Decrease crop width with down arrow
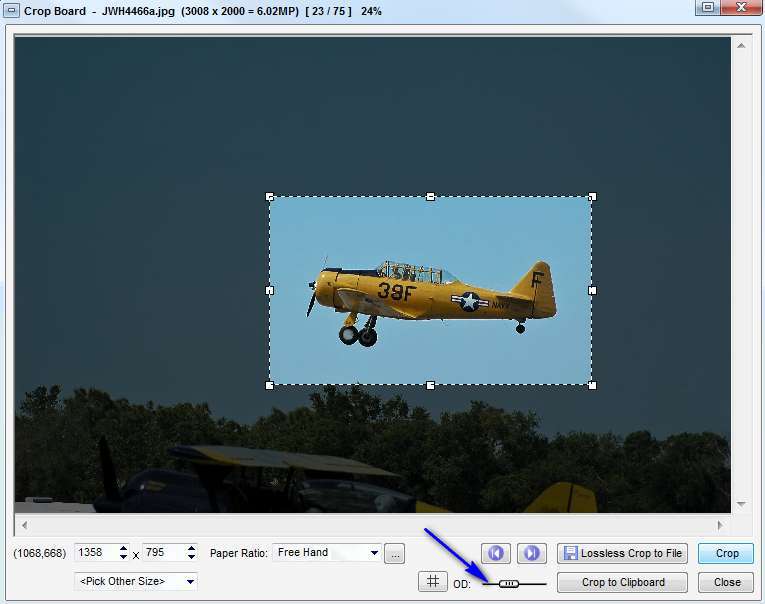 pos(123,557)
